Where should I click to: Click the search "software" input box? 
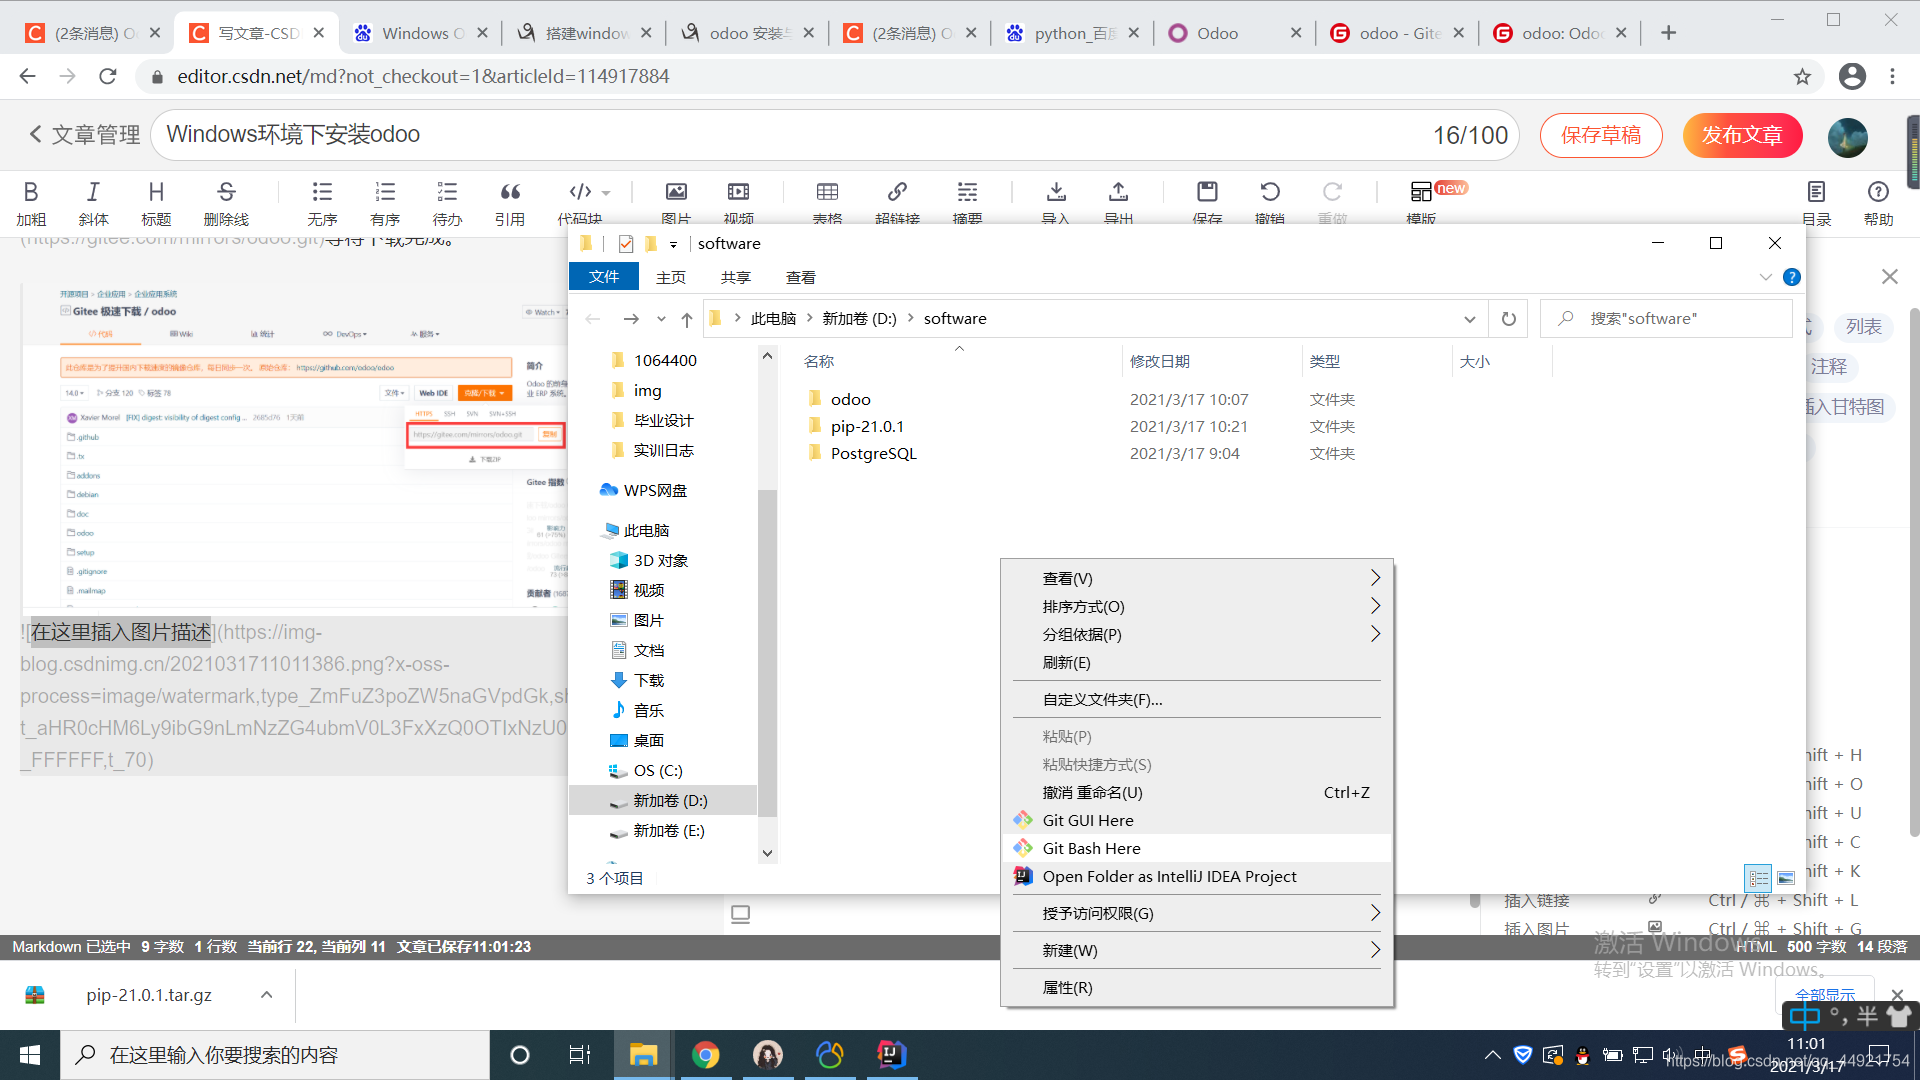[x=1666, y=318]
